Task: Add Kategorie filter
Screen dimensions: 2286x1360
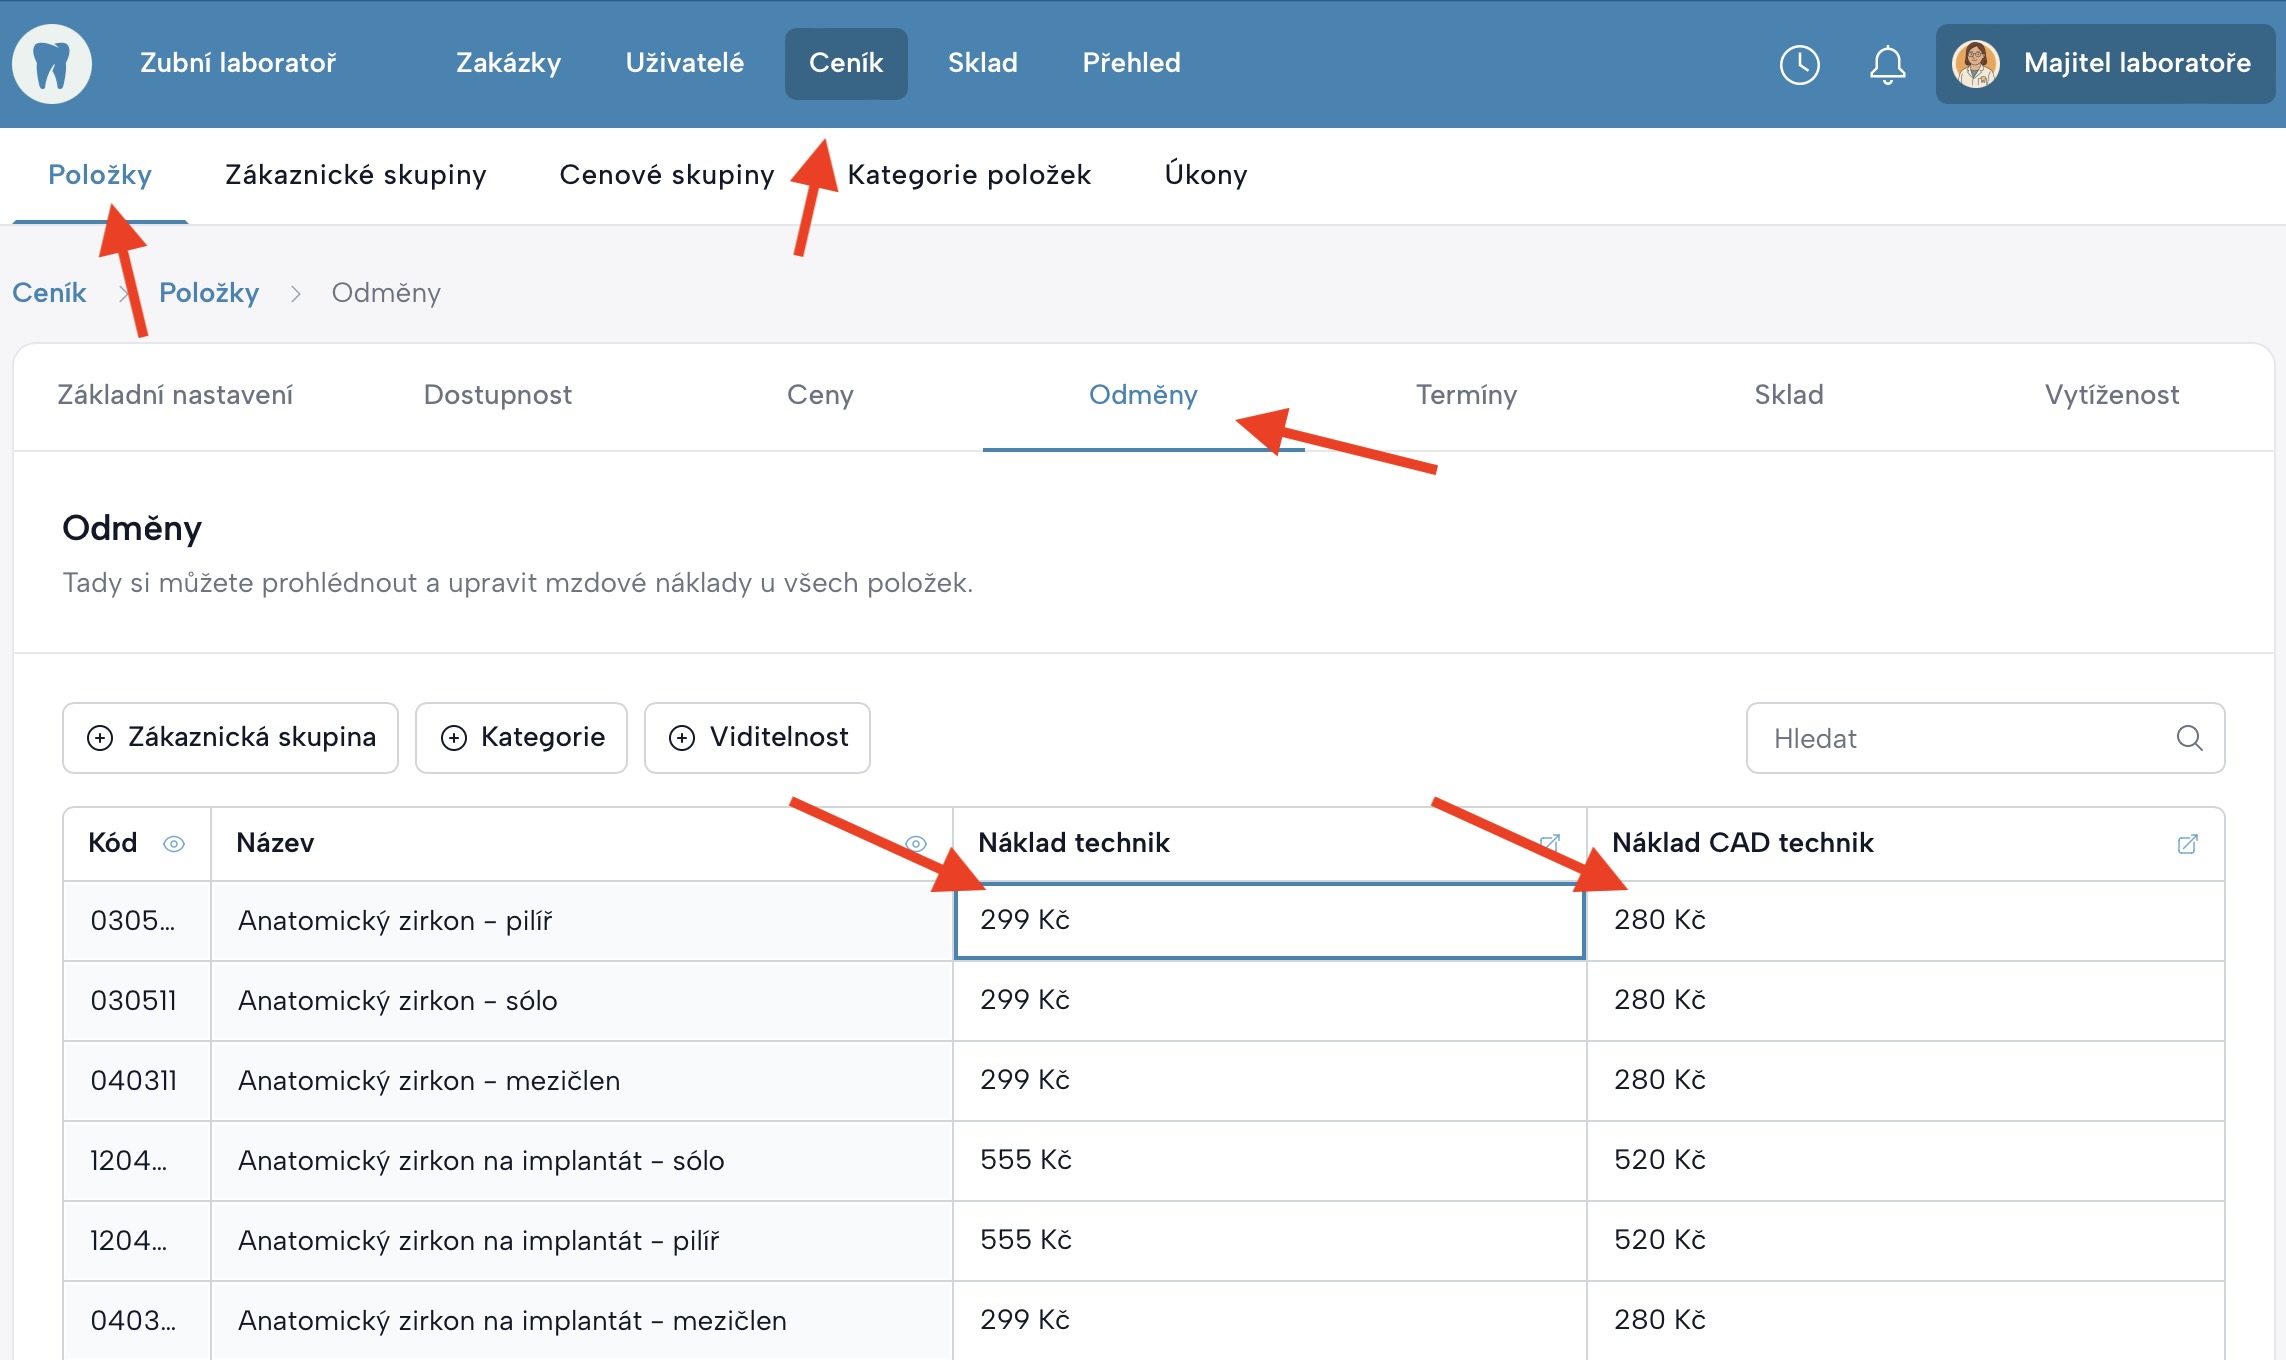Action: tap(521, 738)
